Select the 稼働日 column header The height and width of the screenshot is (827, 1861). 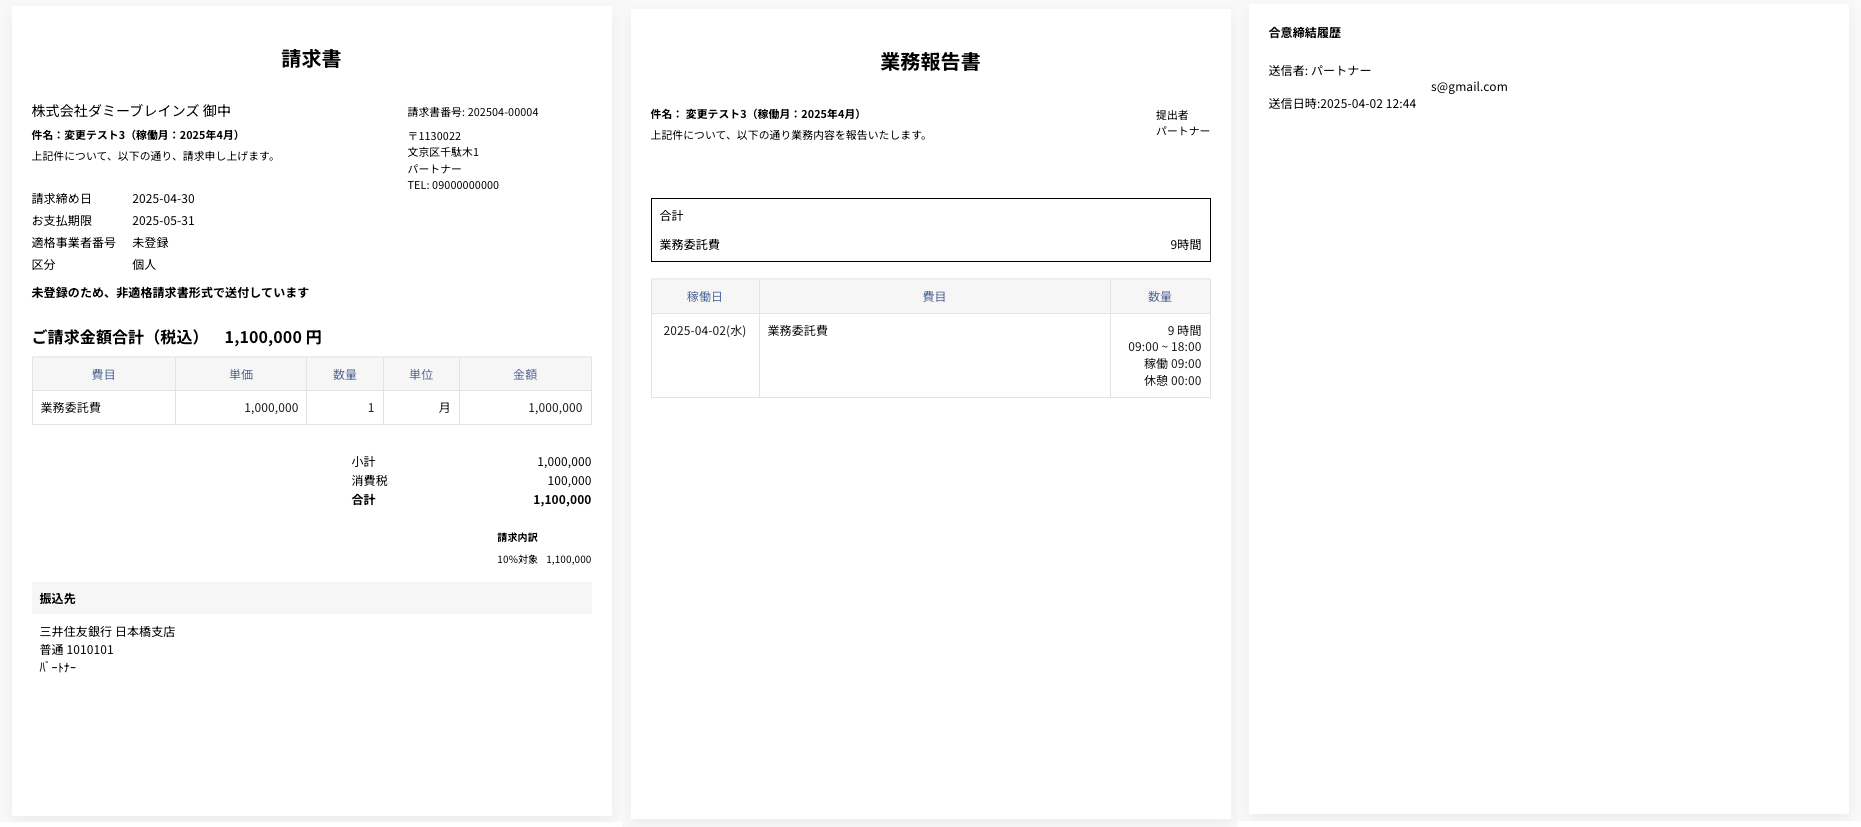pyautogui.click(x=705, y=297)
